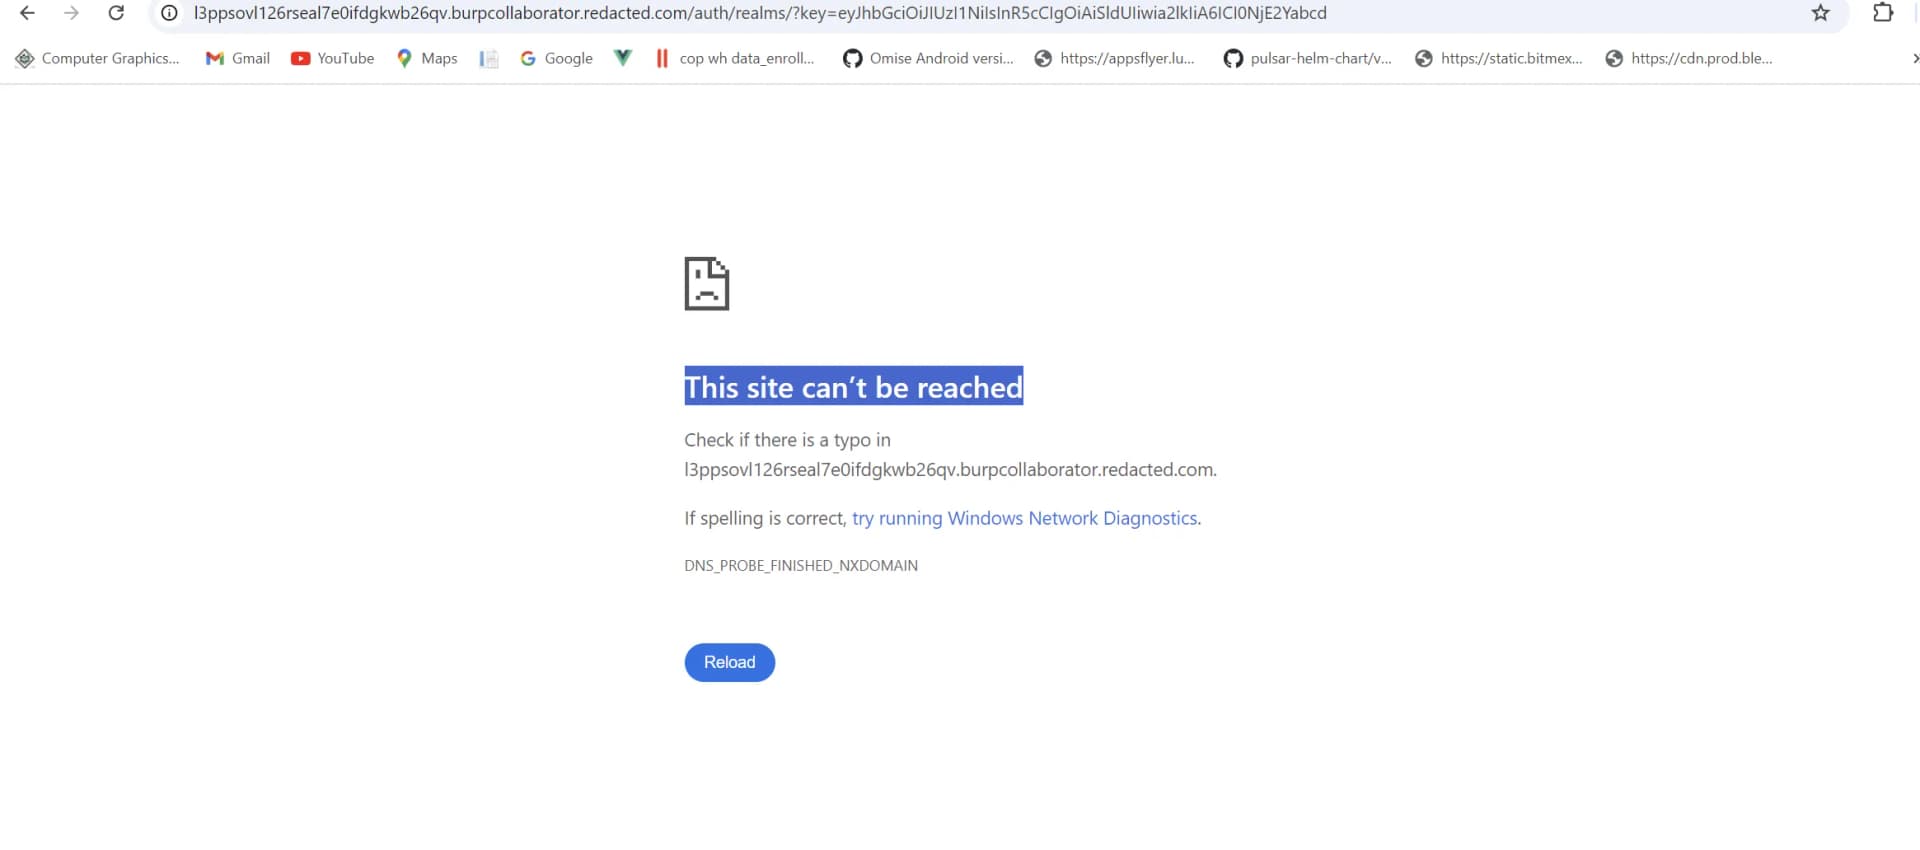Click the blue Reload button
Viewport: 1920px width, 850px height.
pyautogui.click(x=729, y=662)
